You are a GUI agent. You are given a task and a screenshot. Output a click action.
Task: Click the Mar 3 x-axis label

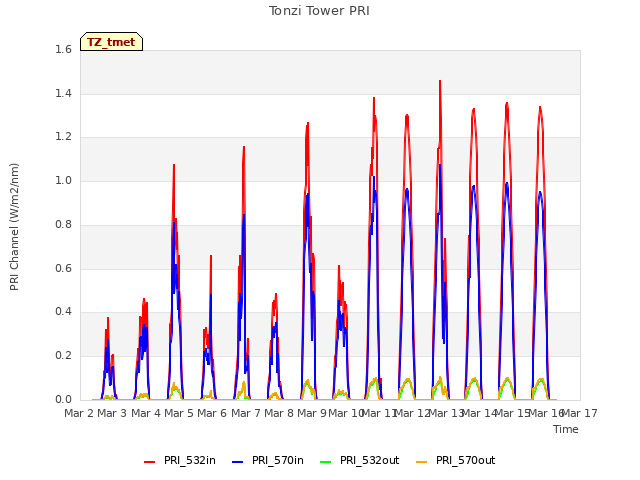[112, 413]
